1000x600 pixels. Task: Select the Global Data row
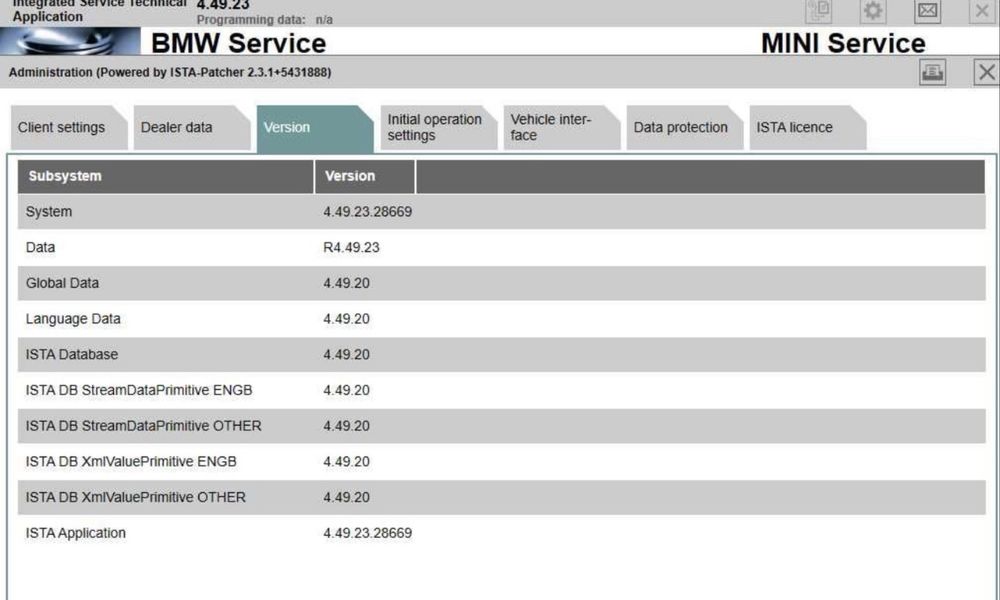501,283
